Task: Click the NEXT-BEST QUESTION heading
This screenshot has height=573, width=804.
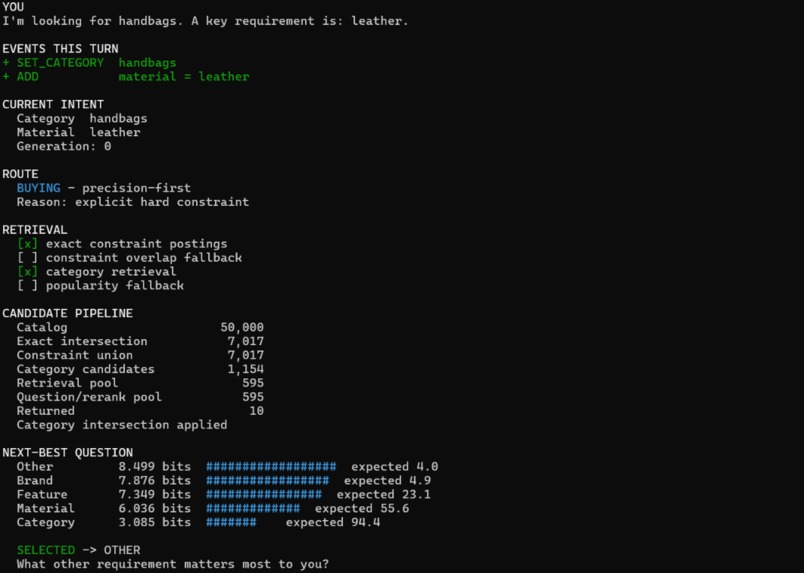Action: pos(68,453)
